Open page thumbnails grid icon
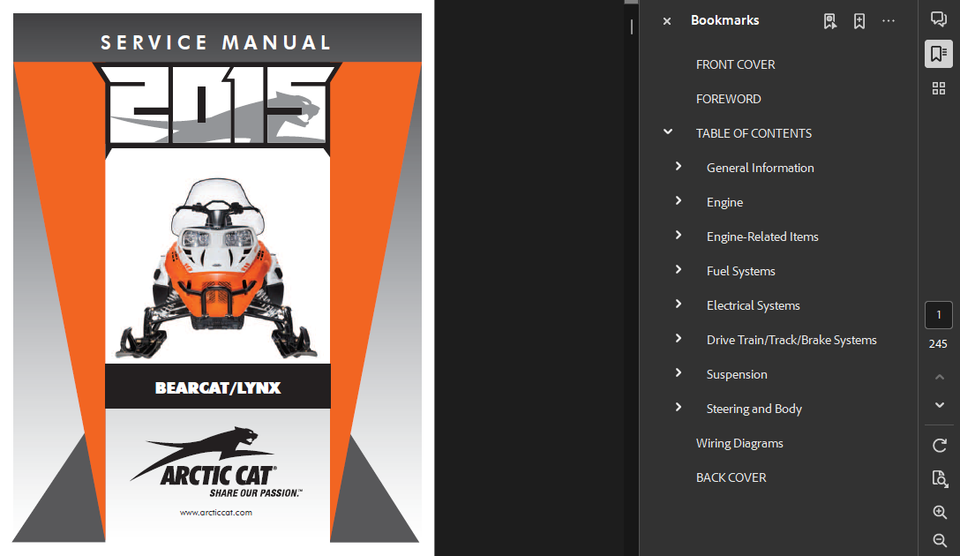Image resolution: width=960 pixels, height=556 pixels. (x=939, y=89)
